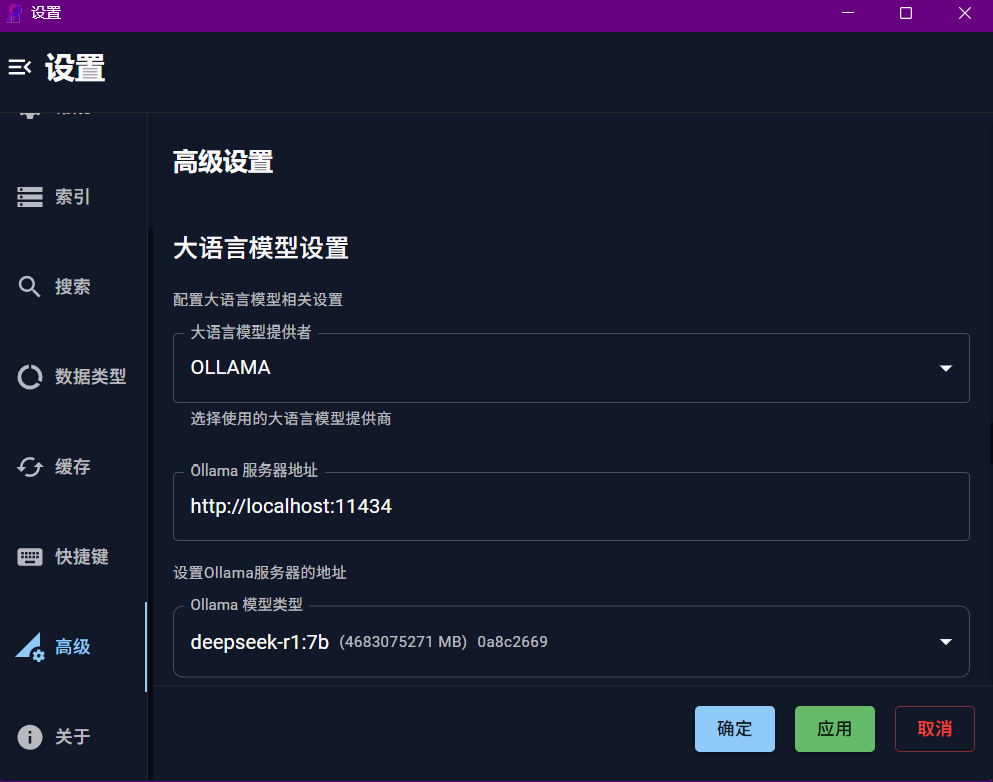The width and height of the screenshot is (993, 782).
Task: Click the app logo in the title bar
Action: (x=12, y=13)
